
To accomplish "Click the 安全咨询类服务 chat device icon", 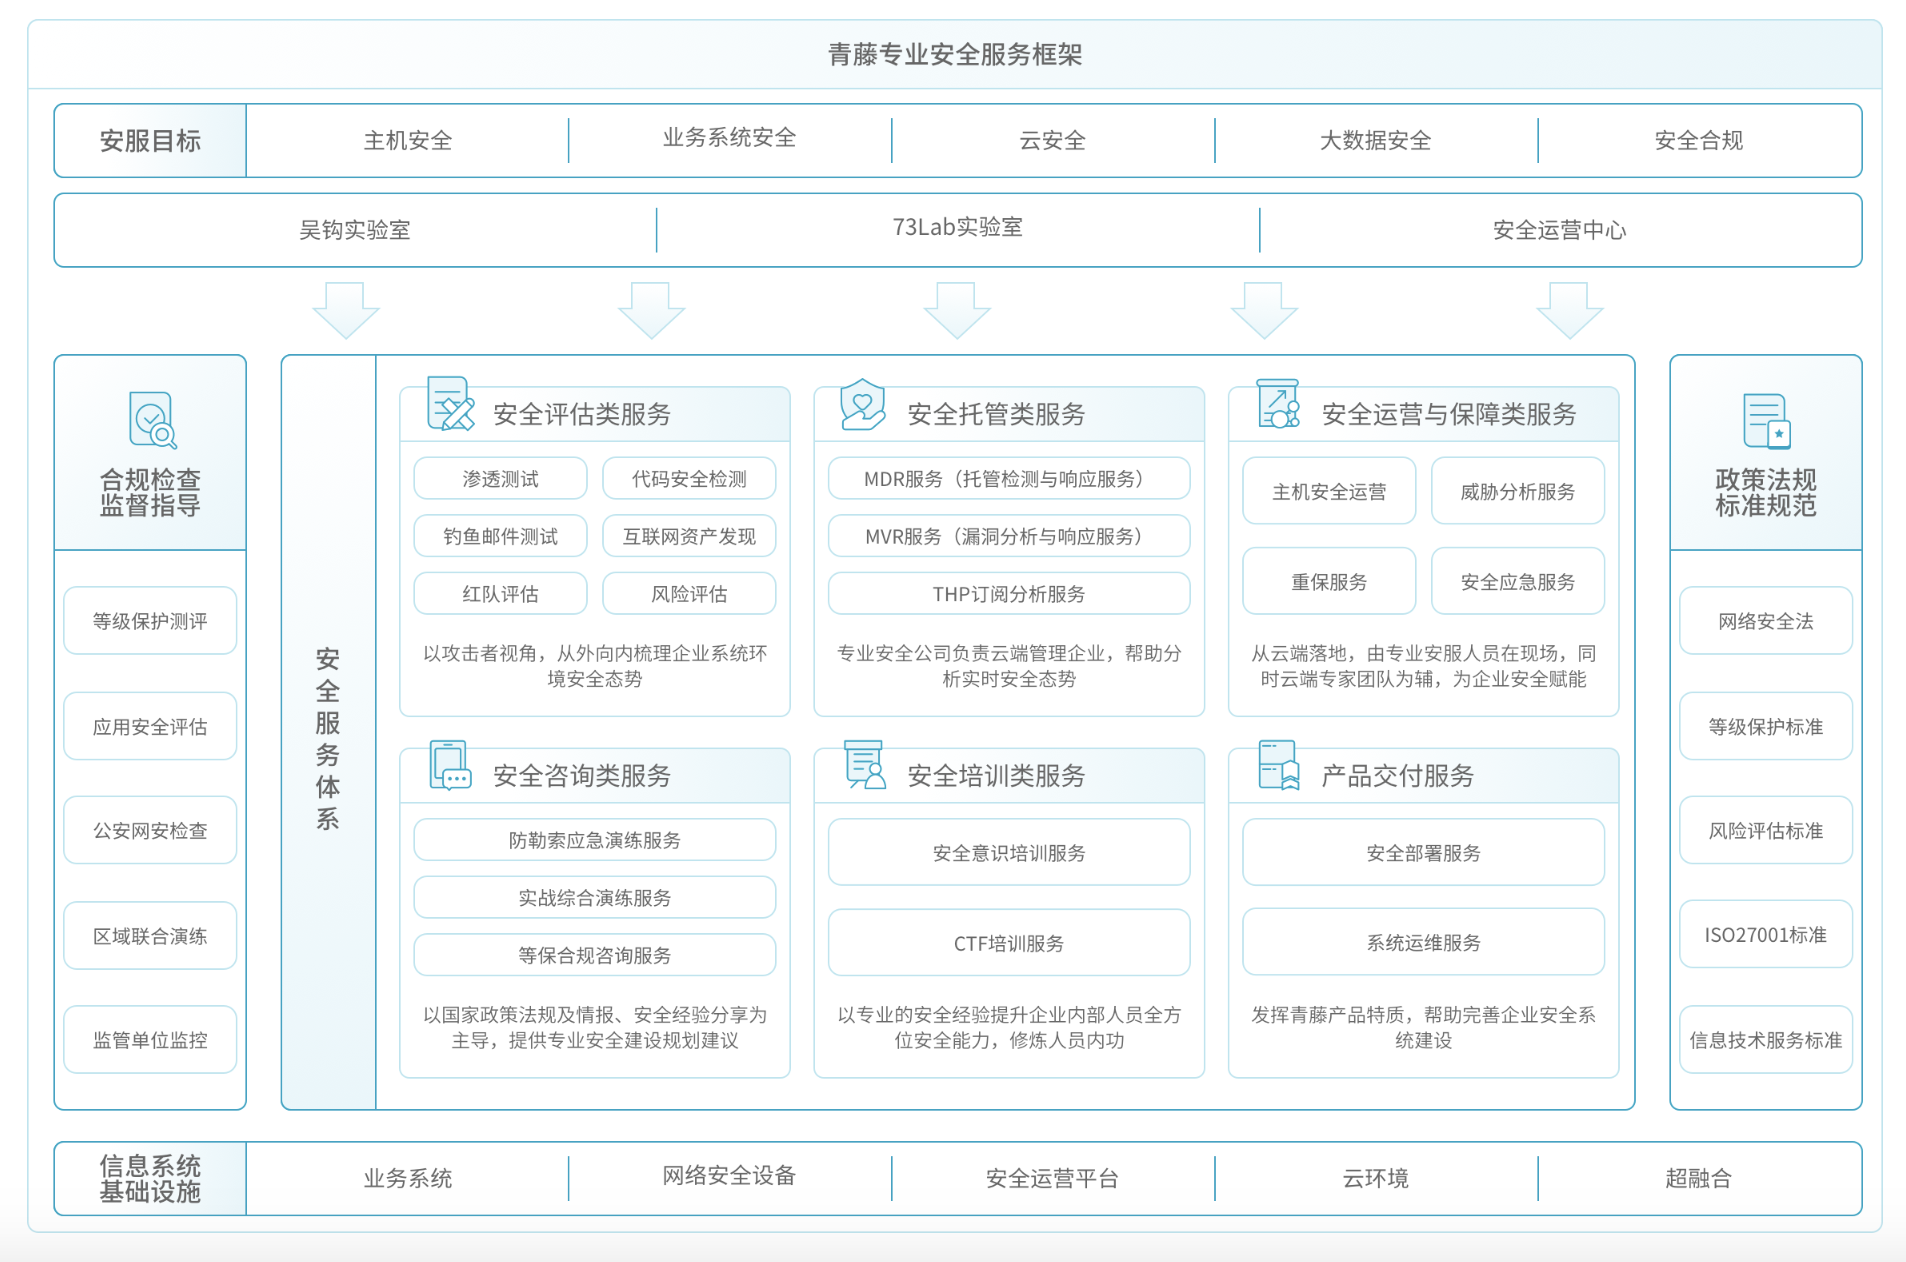I will pos(450,766).
